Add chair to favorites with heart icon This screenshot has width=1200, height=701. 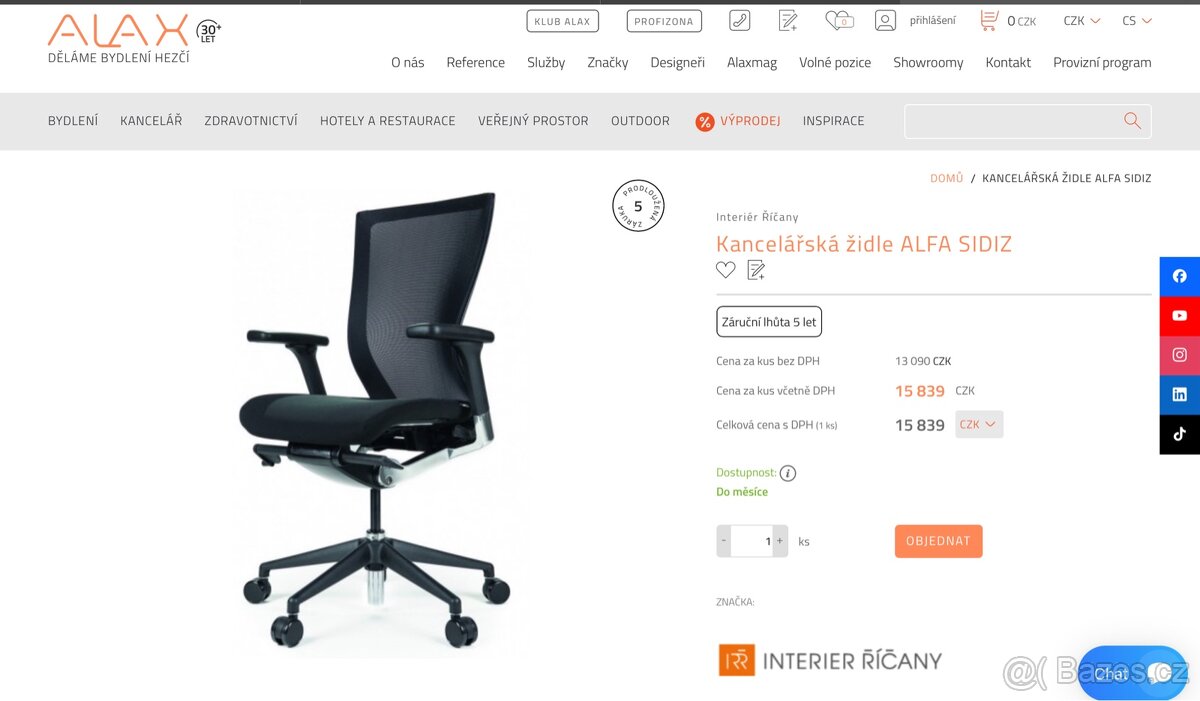(x=726, y=270)
